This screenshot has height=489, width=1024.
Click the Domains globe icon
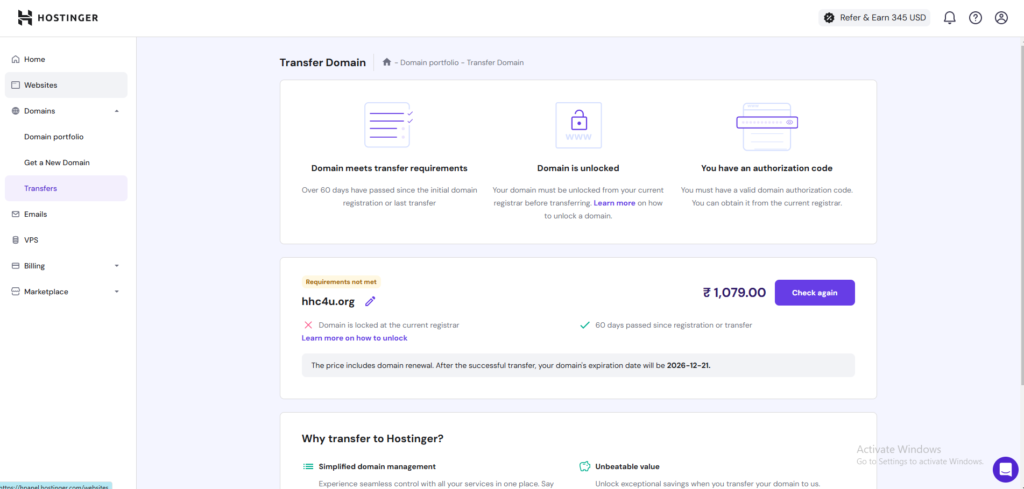15,111
